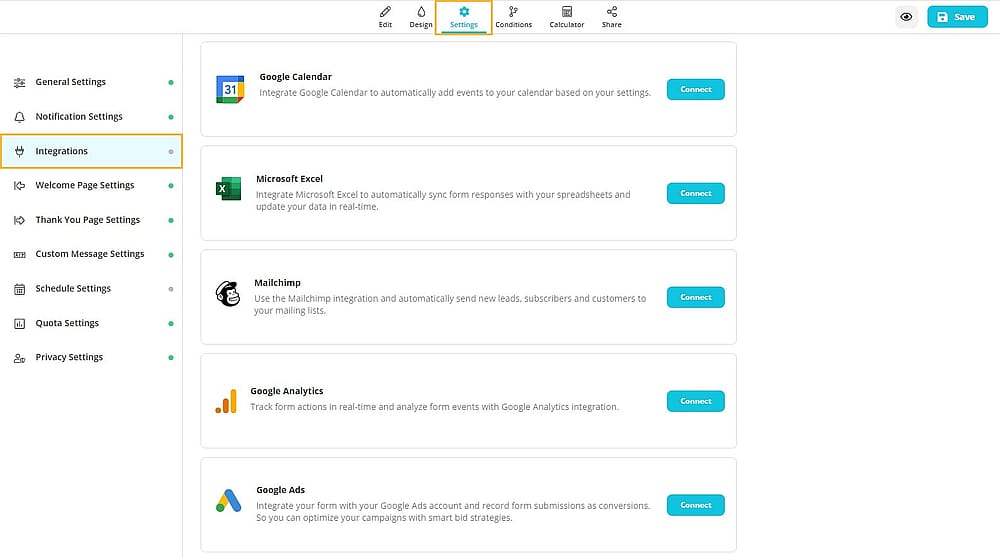Viewport: 1000px width, 558px height.
Task: Open the Calculator tab
Action: pos(566,17)
